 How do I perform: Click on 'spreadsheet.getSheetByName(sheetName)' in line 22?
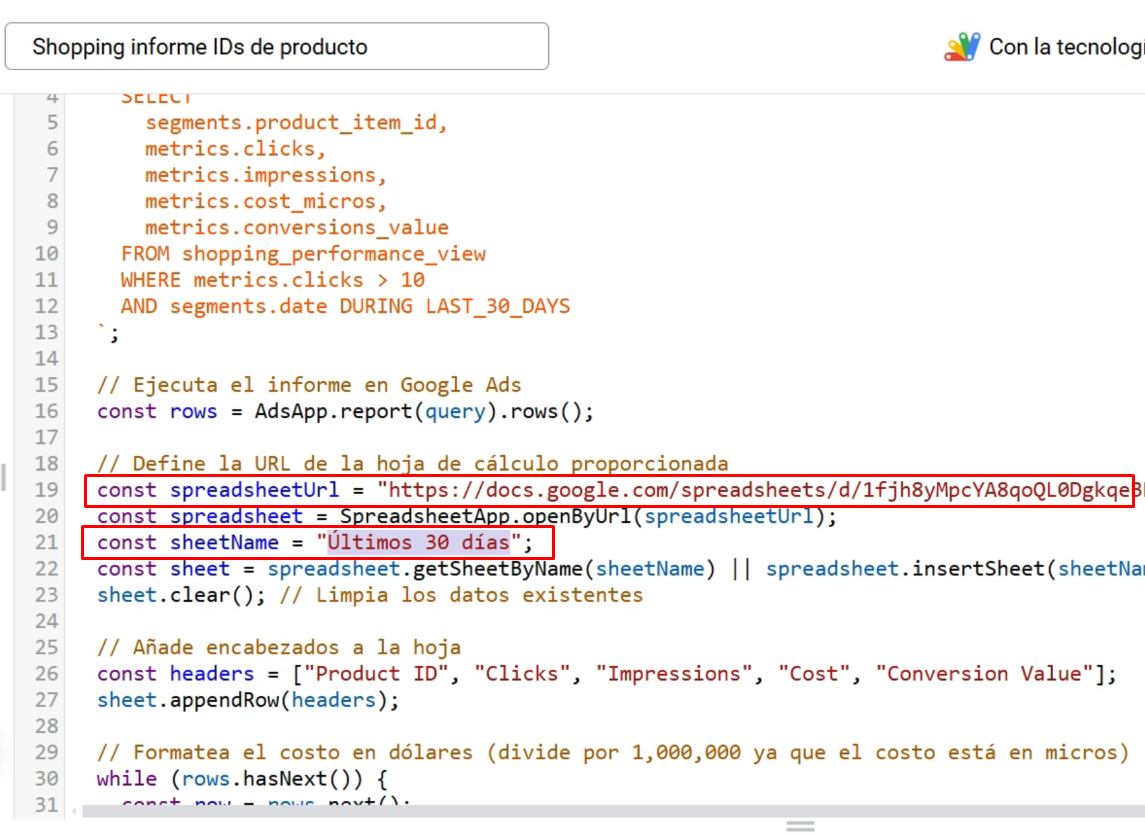pyautogui.click(x=491, y=569)
